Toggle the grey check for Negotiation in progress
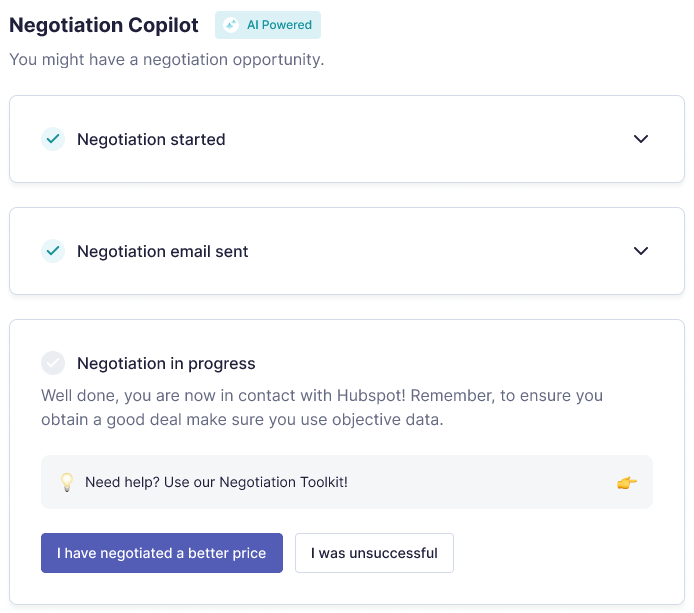Viewport: 694px width, 613px height. click(53, 363)
